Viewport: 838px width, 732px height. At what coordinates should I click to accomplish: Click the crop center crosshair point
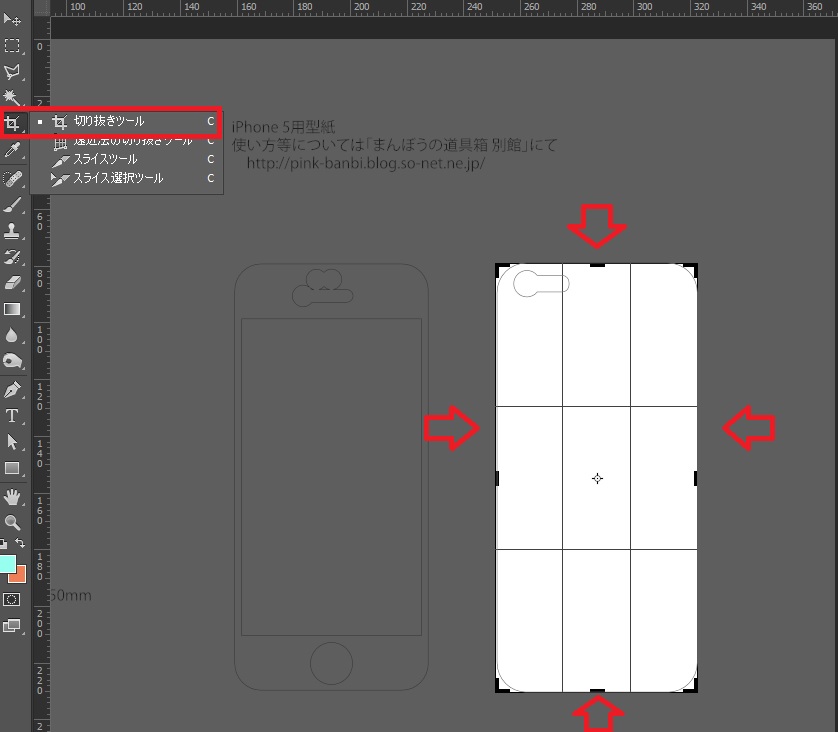click(x=598, y=478)
